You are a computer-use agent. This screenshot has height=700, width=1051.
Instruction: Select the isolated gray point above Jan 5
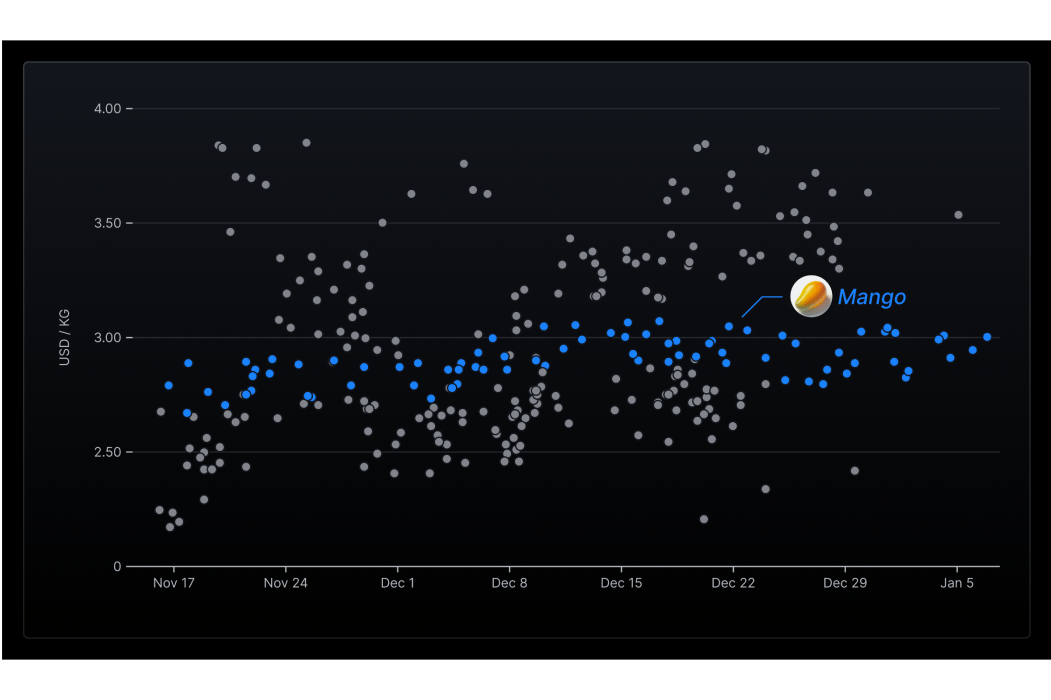(958, 215)
